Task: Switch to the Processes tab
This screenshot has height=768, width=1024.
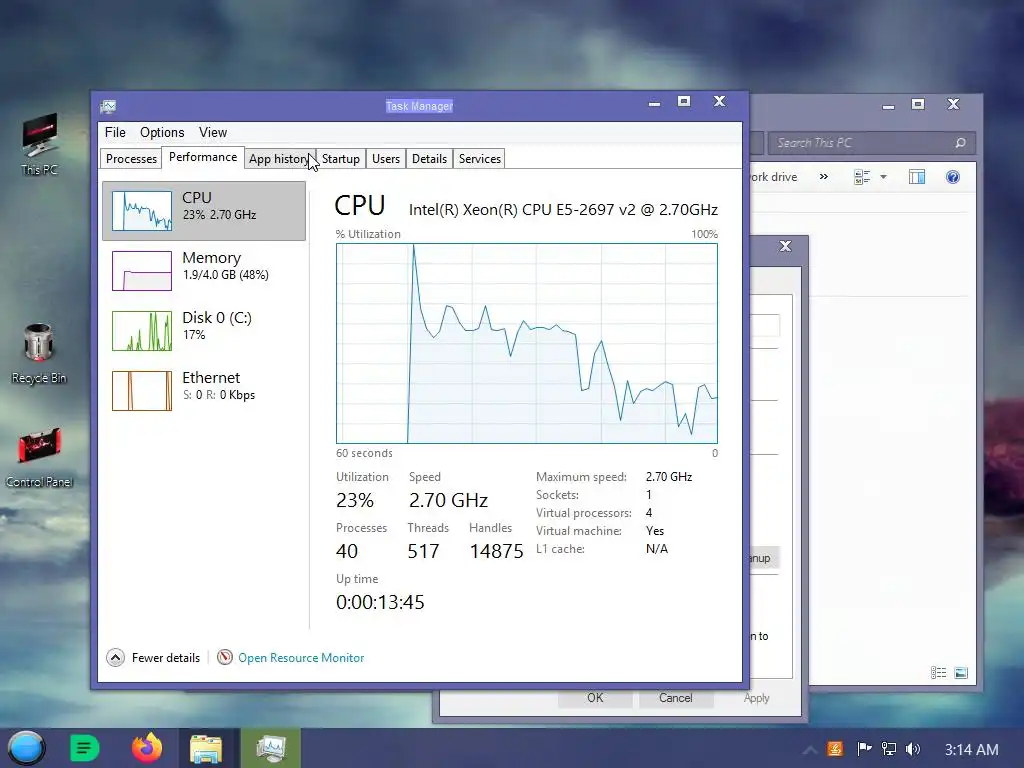Action: point(131,159)
